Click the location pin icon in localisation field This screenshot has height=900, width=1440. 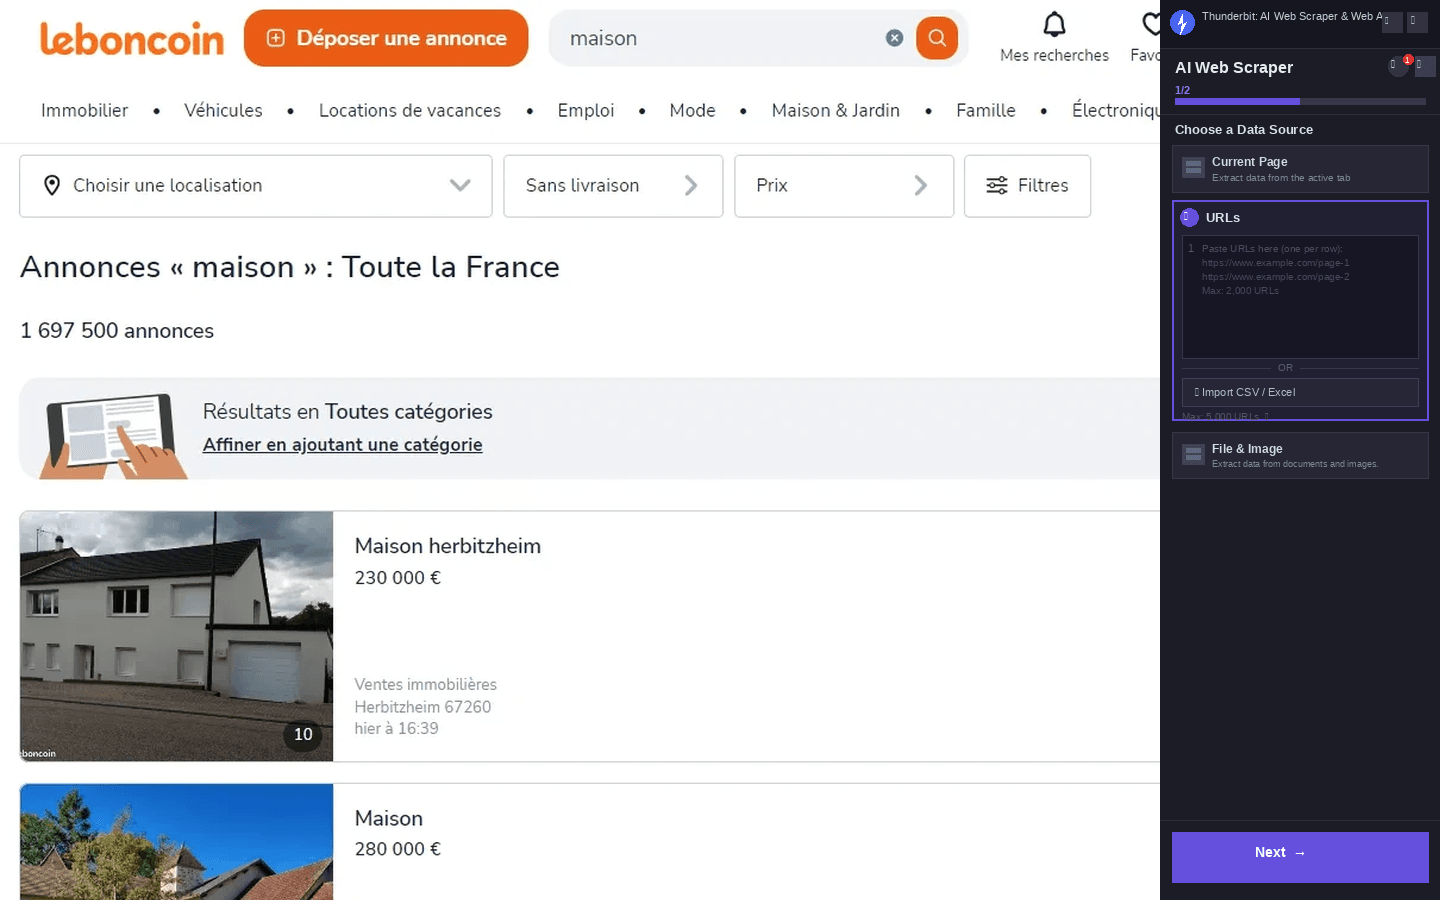[x=52, y=185]
